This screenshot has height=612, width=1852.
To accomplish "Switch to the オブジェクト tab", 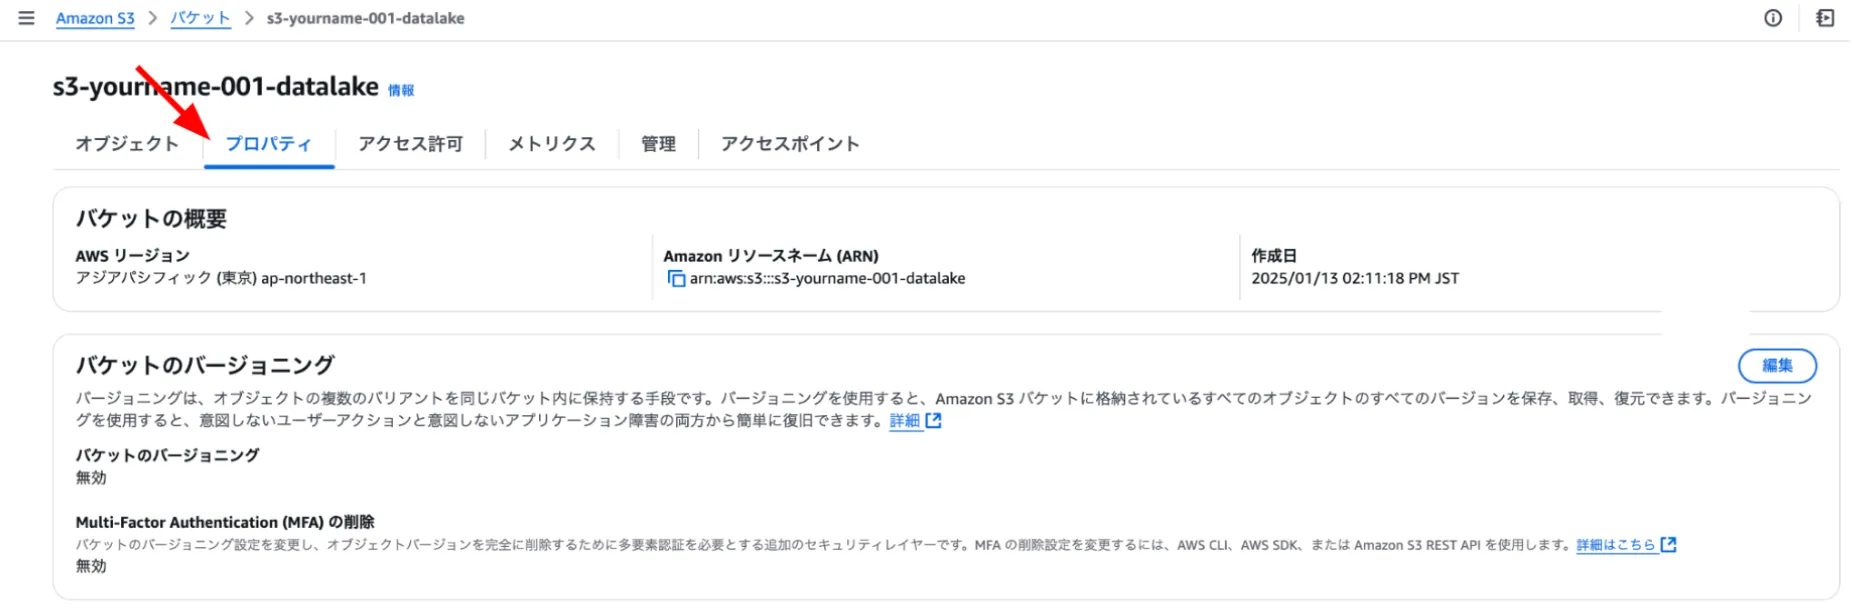I will (x=127, y=144).
